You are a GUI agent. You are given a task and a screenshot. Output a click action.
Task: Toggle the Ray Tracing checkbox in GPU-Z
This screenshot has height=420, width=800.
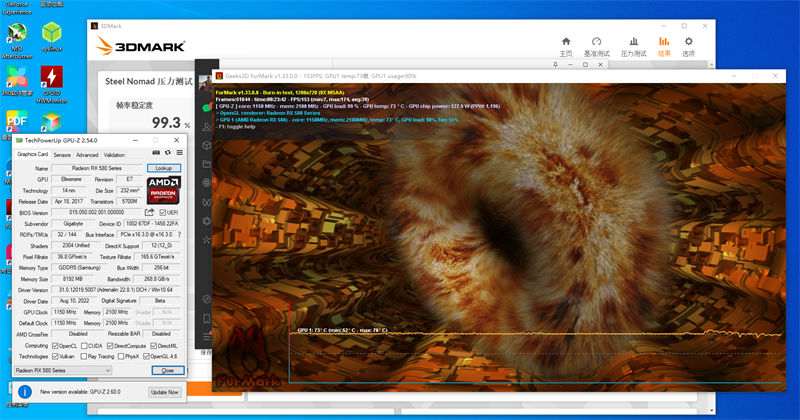pos(87,355)
